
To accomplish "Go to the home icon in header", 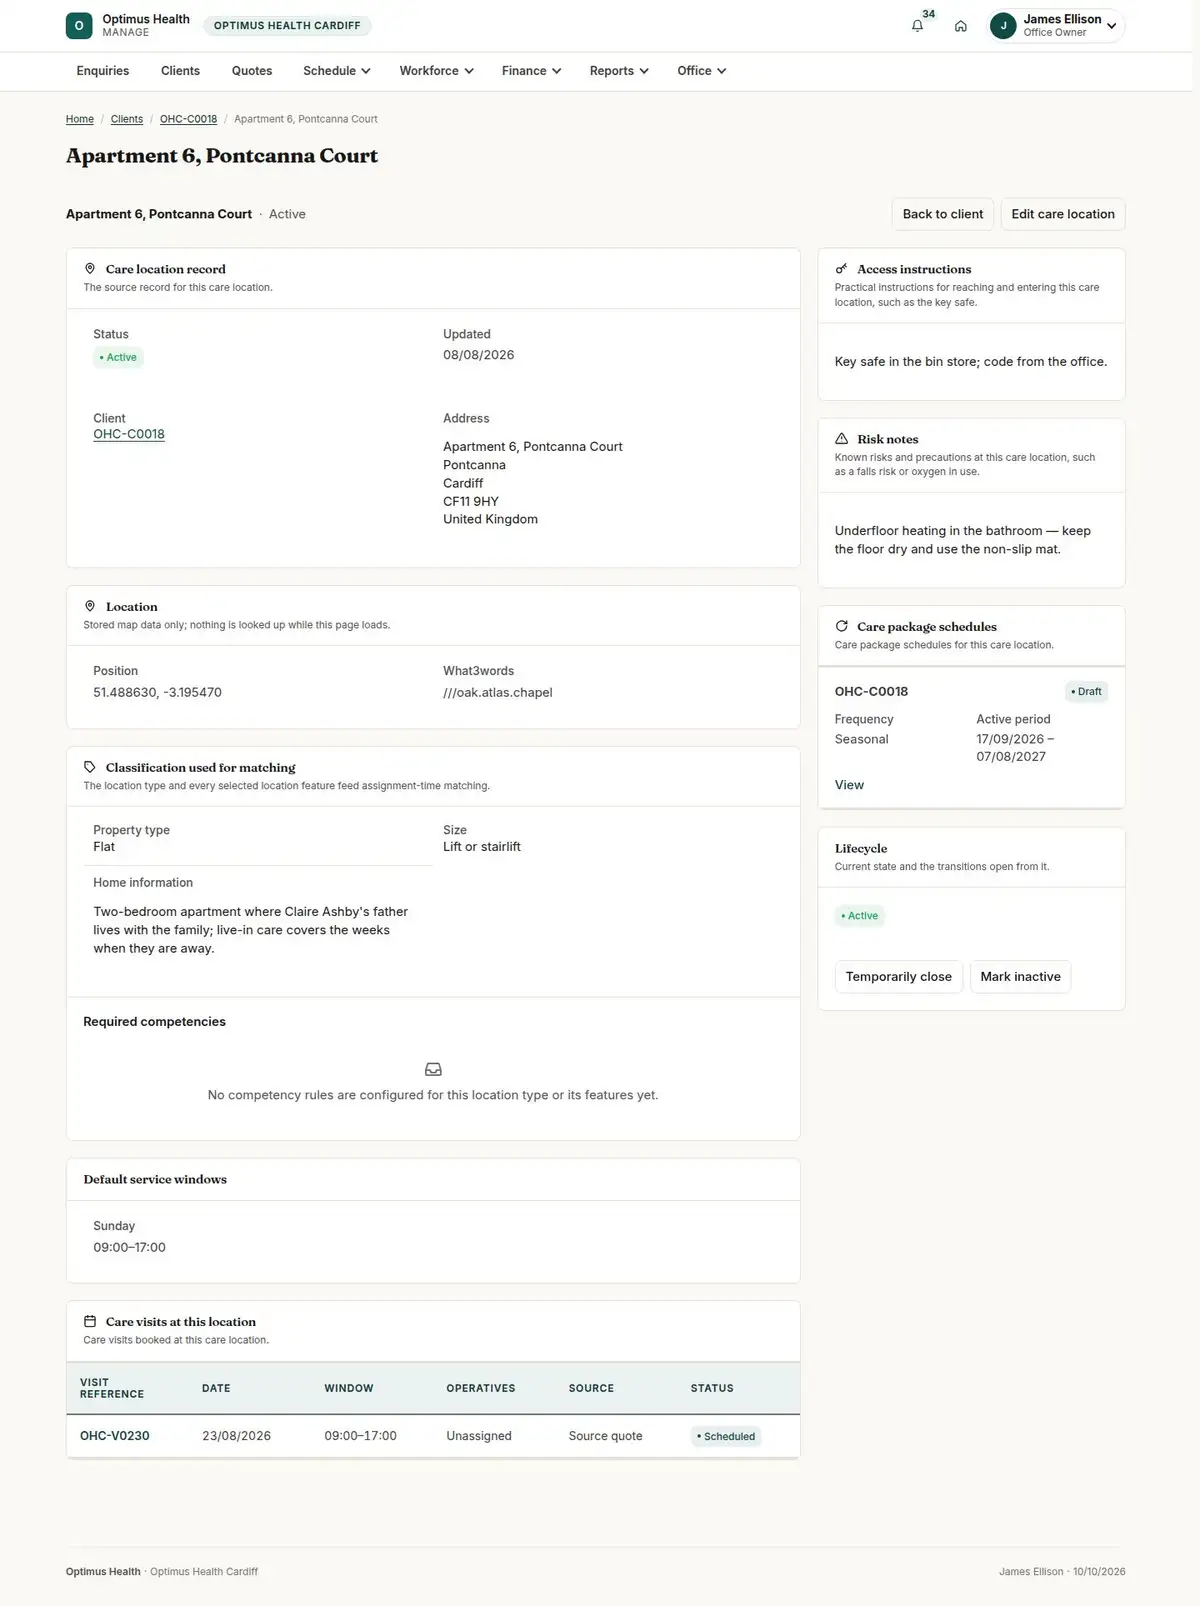I will pyautogui.click(x=960, y=26).
